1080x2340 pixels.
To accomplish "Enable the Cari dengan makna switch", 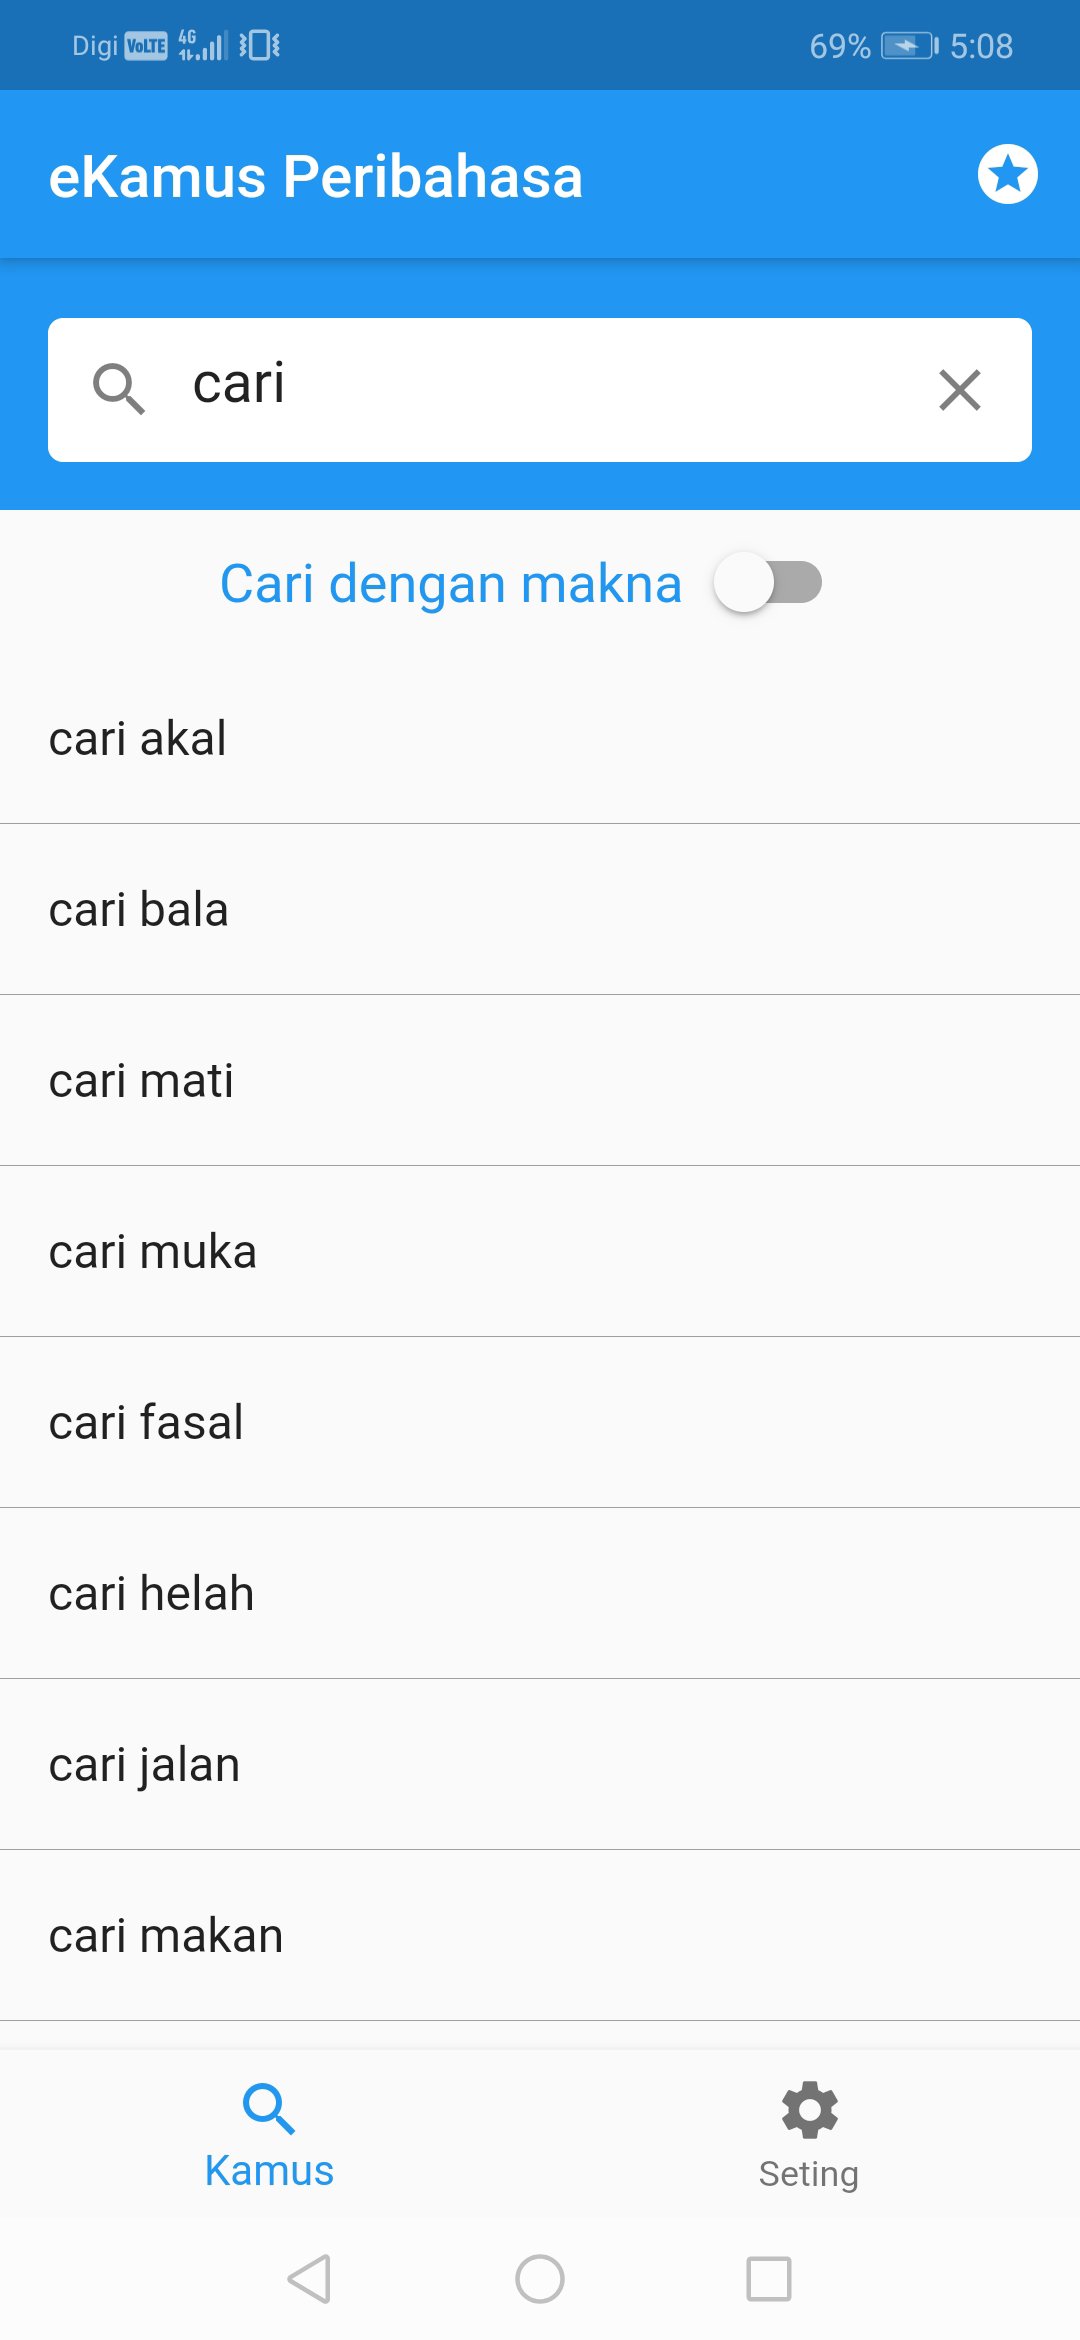I will tap(768, 583).
